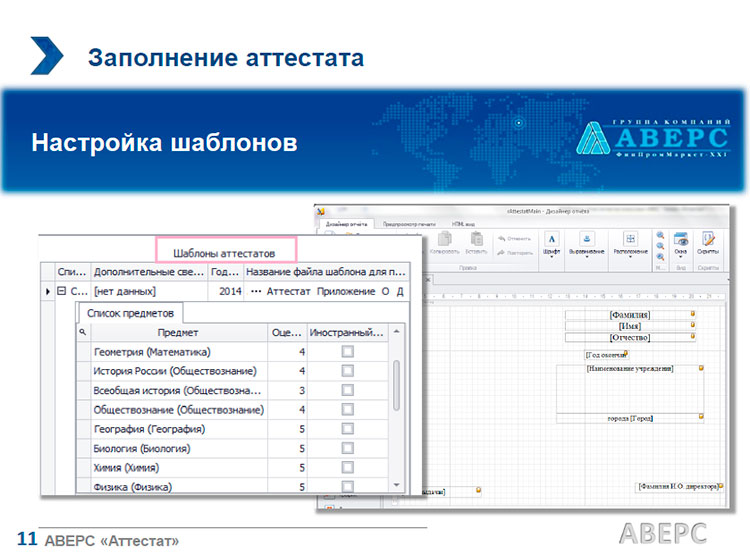Image resolution: width=750 pixels, height=555 pixels.
Task: Toggle foreign checkbox for Геометрия (Математика)
Action: pos(348,352)
